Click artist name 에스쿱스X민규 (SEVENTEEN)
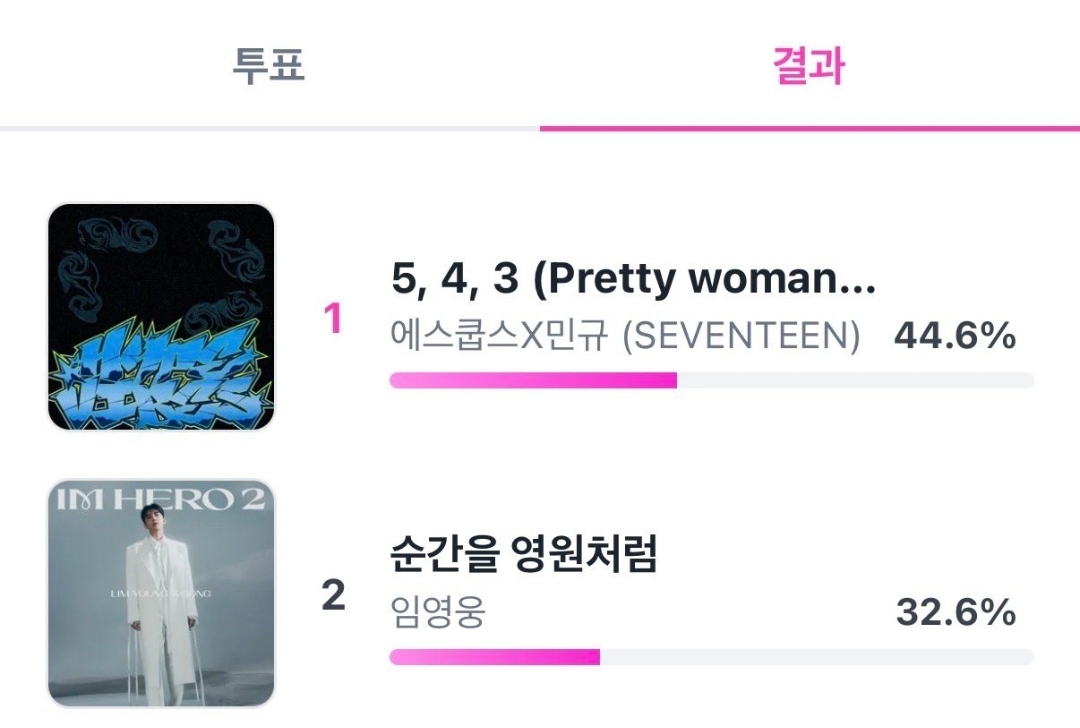 tap(625, 336)
